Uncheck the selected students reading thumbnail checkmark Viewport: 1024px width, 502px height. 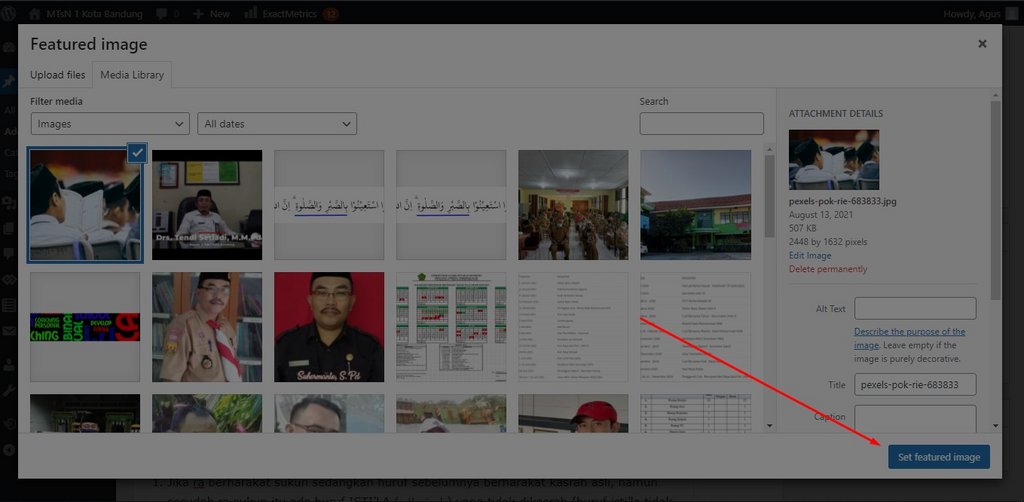[137, 153]
